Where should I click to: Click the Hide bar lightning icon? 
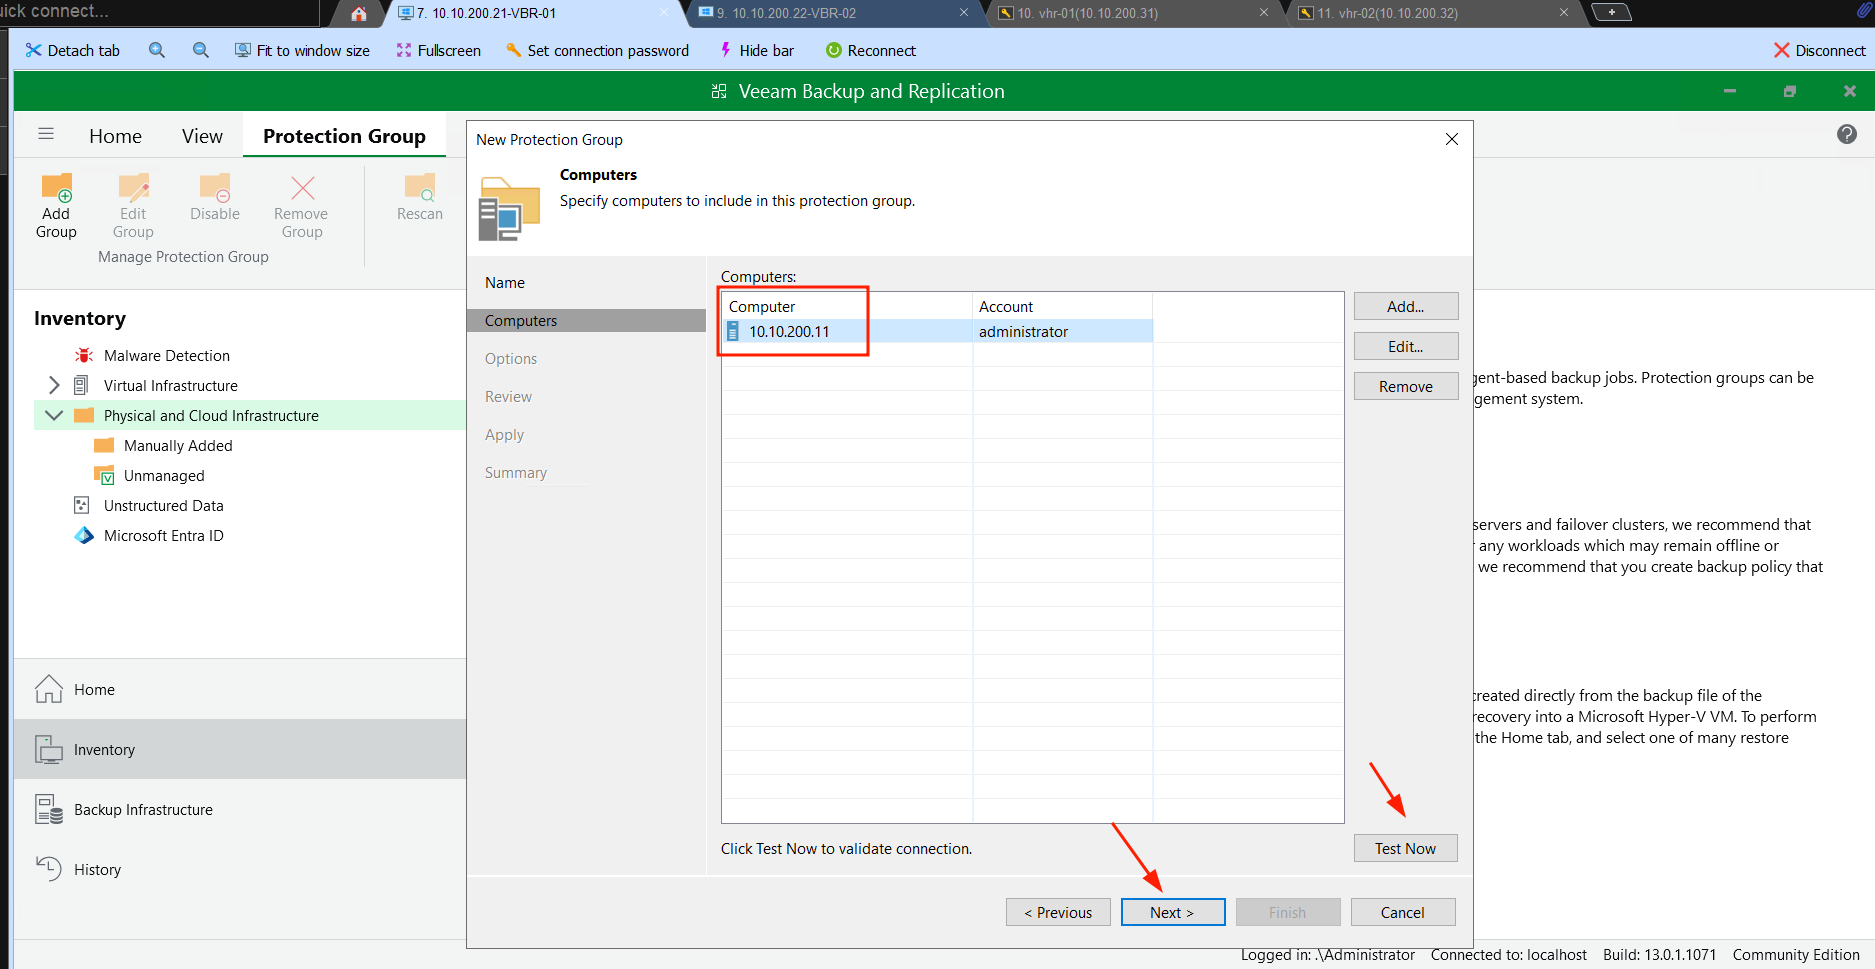[726, 50]
